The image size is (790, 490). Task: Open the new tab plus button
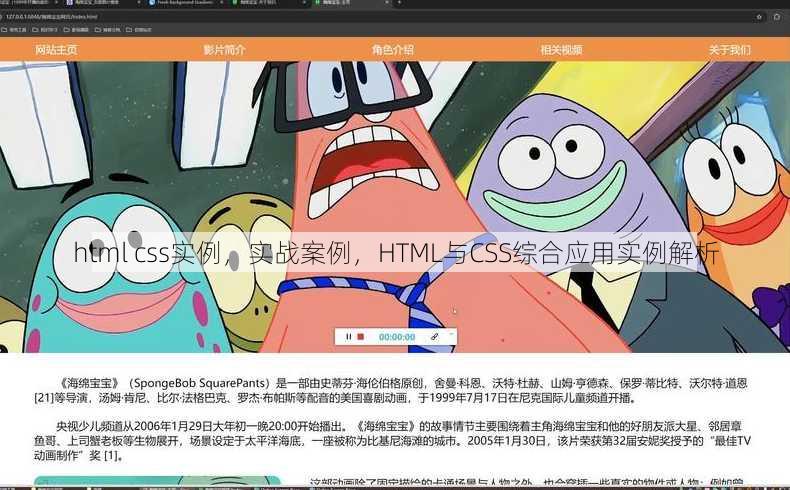pos(399,3)
